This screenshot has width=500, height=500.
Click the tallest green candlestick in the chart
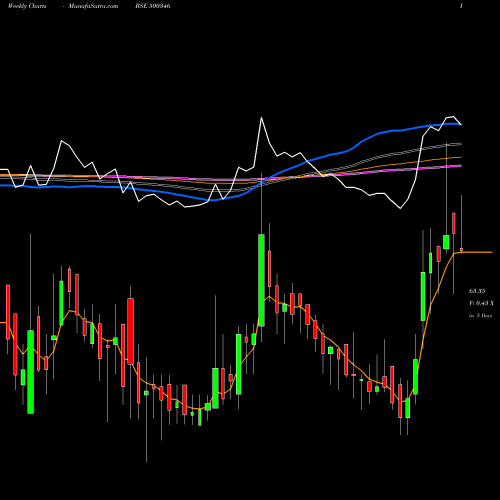[x=261, y=280]
